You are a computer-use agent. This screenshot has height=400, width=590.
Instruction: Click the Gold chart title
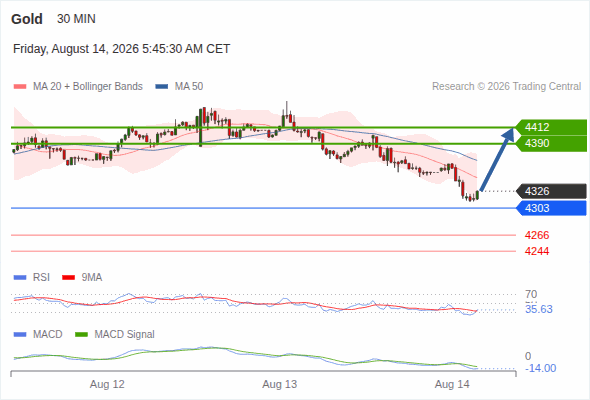coord(27,19)
